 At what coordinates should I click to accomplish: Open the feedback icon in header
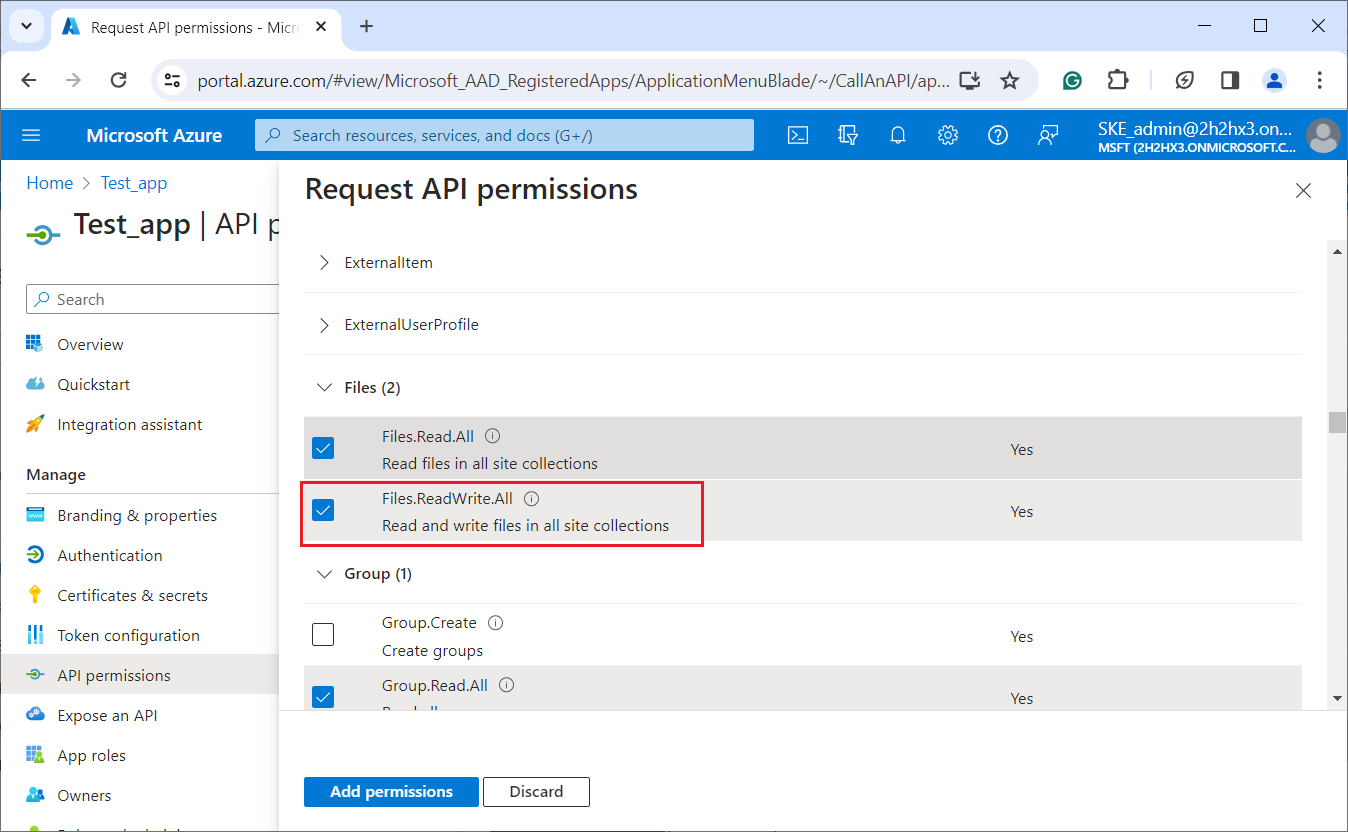point(1048,135)
